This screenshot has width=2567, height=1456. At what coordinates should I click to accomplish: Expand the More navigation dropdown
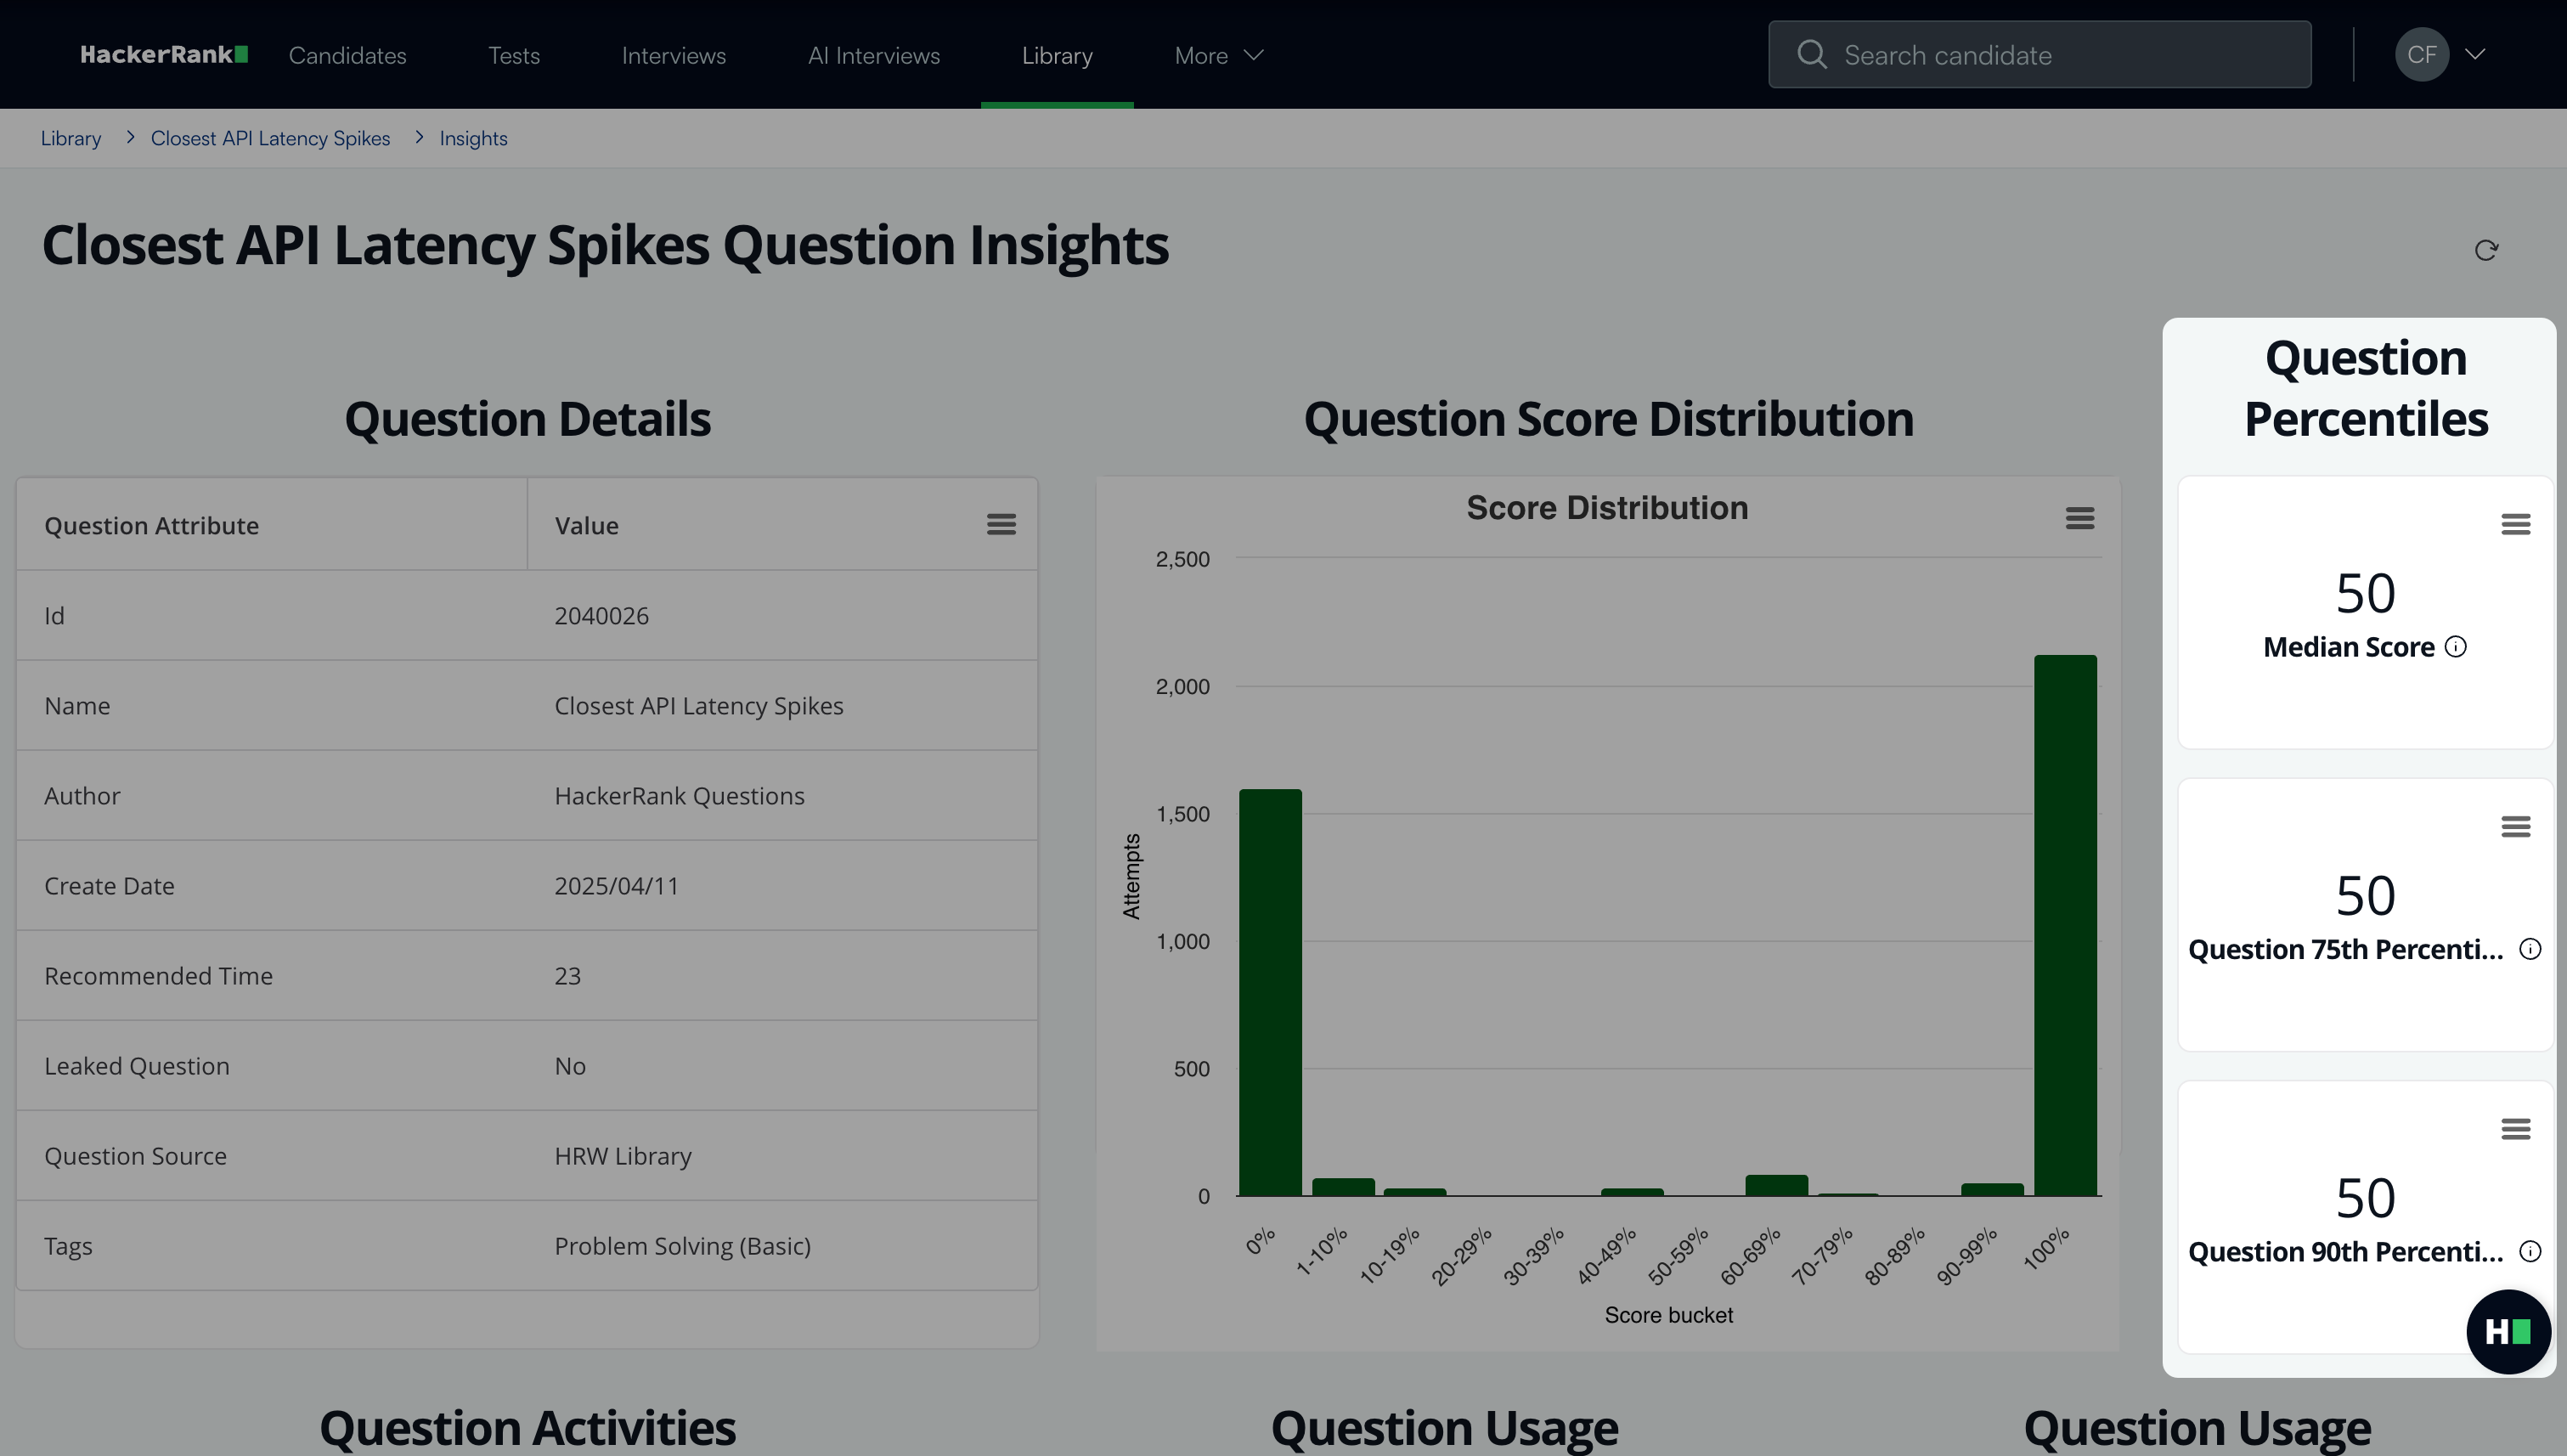point(1218,55)
